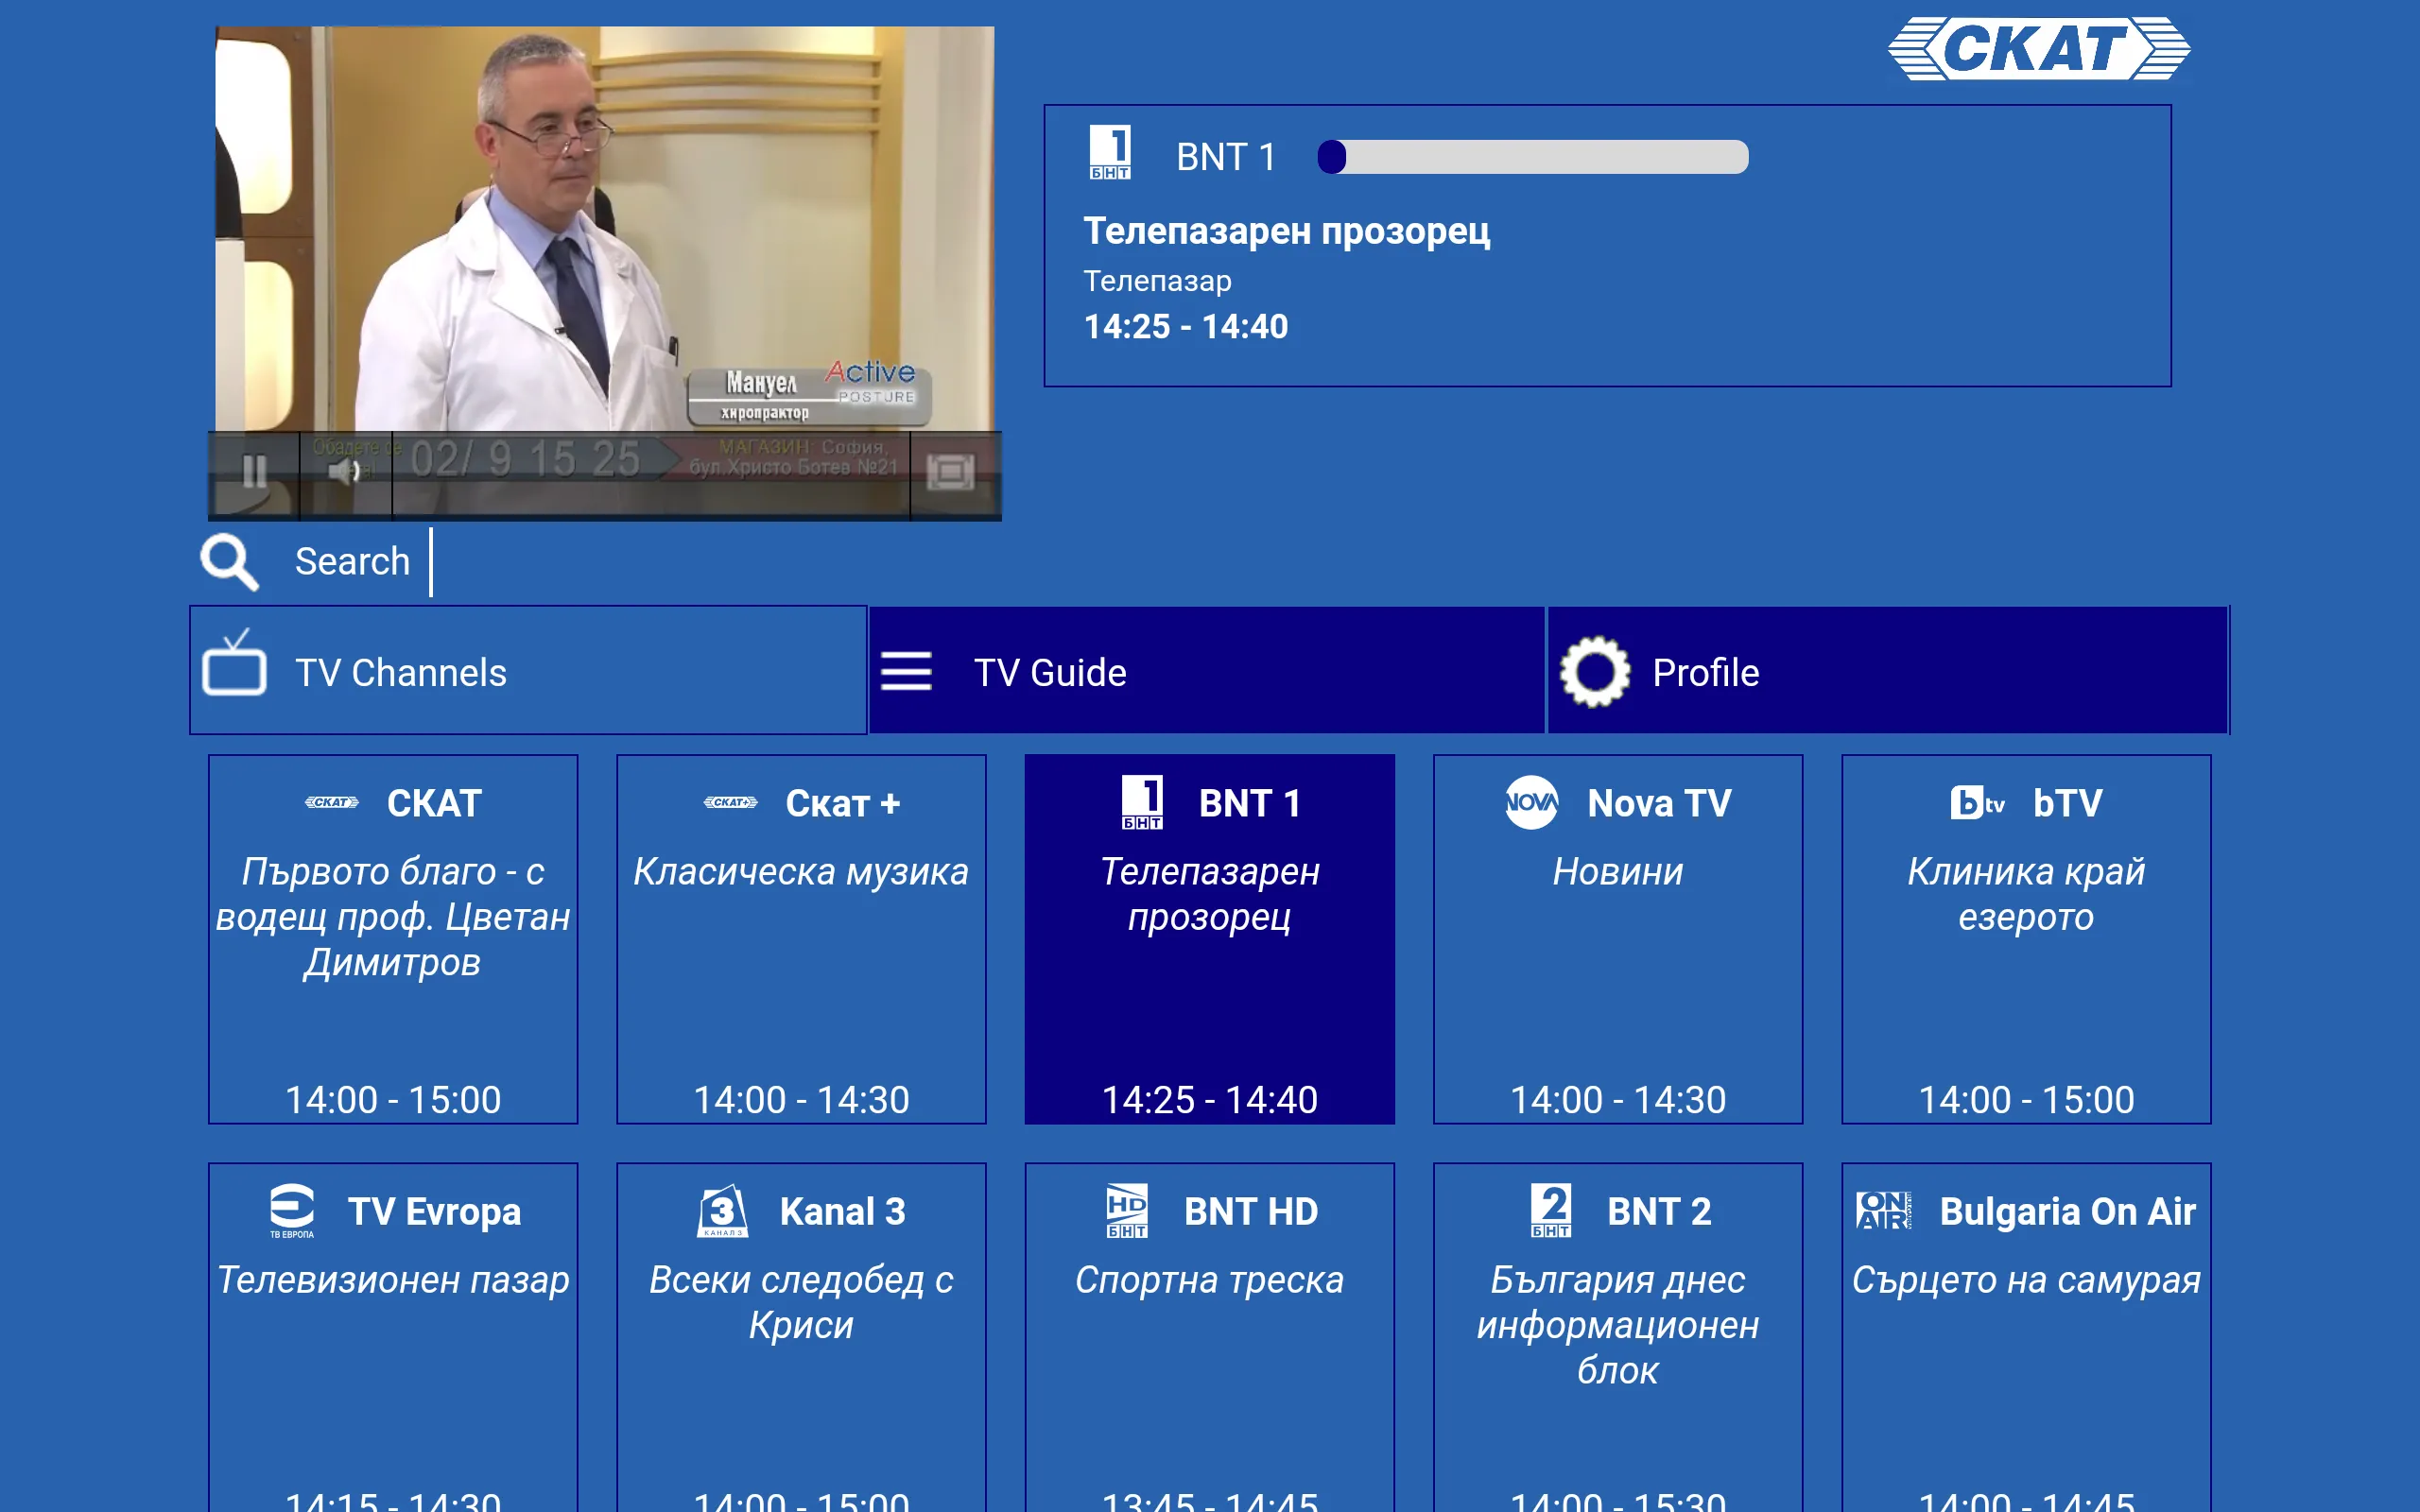The image size is (2420, 1512).
Task: Click 'Клиника край езерото' programme title
Action: tap(2026, 894)
